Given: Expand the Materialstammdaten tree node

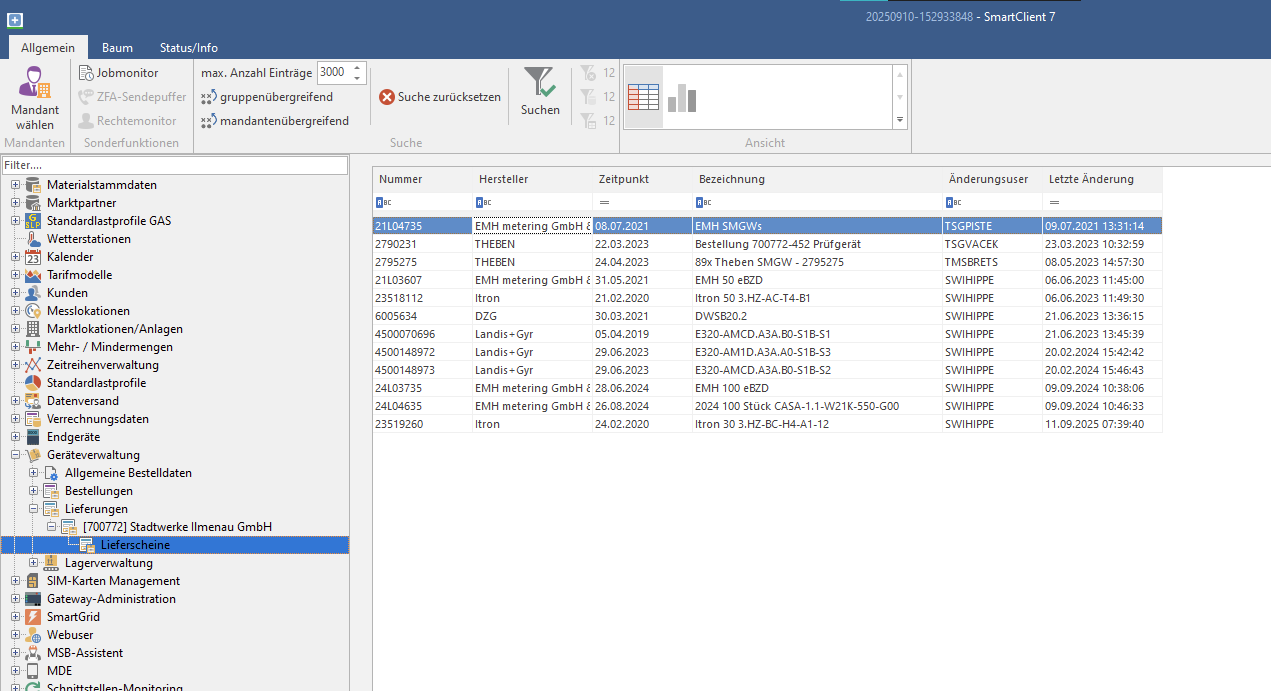Looking at the screenshot, I should coord(15,185).
